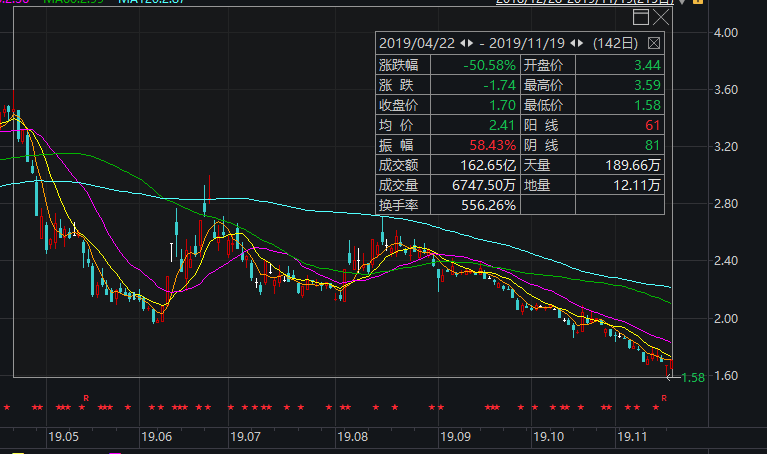Select the 19.11 month label on time axis
This screenshot has width=767, height=454.
632,437
